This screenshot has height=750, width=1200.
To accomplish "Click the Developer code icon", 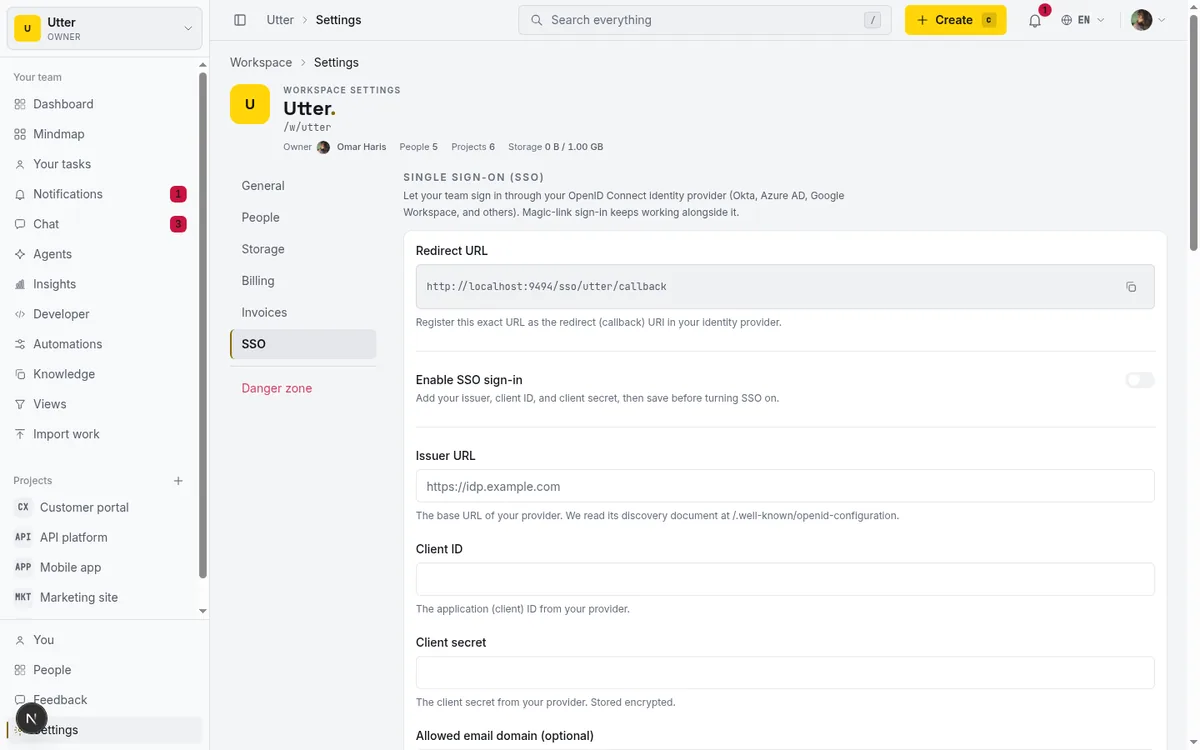I will pos(20,314).
